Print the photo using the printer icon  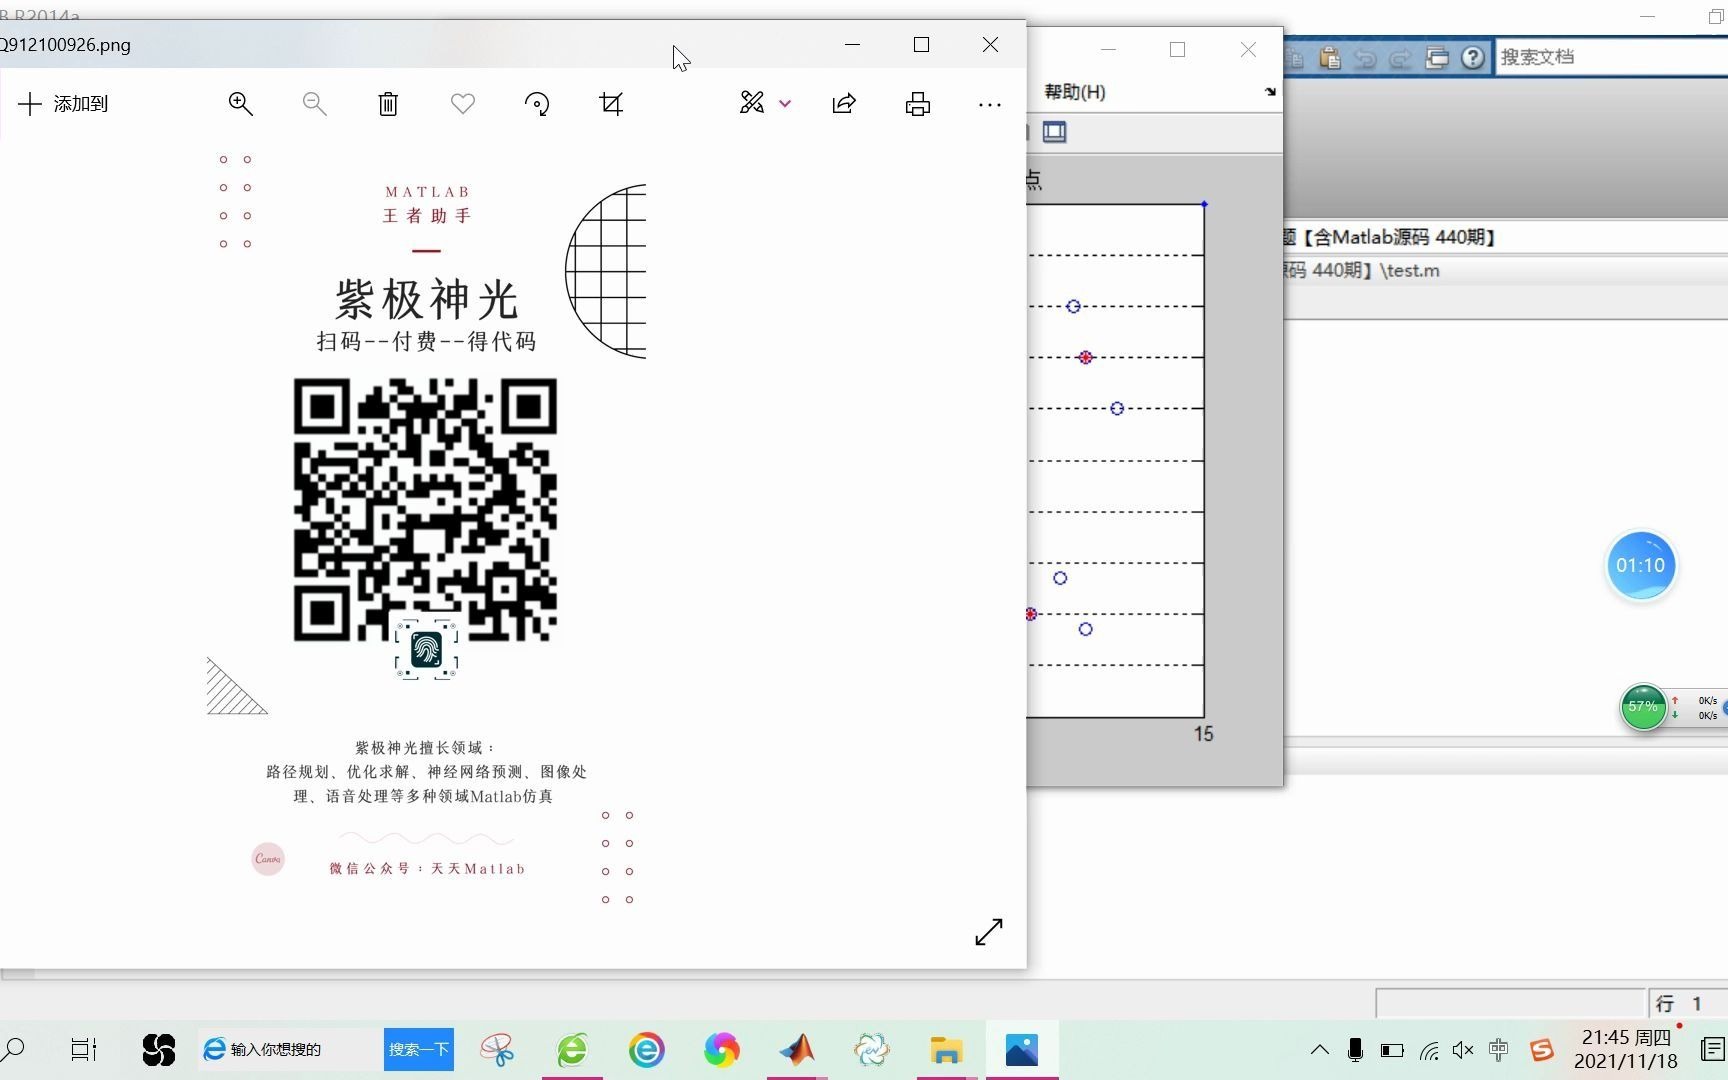coord(918,104)
